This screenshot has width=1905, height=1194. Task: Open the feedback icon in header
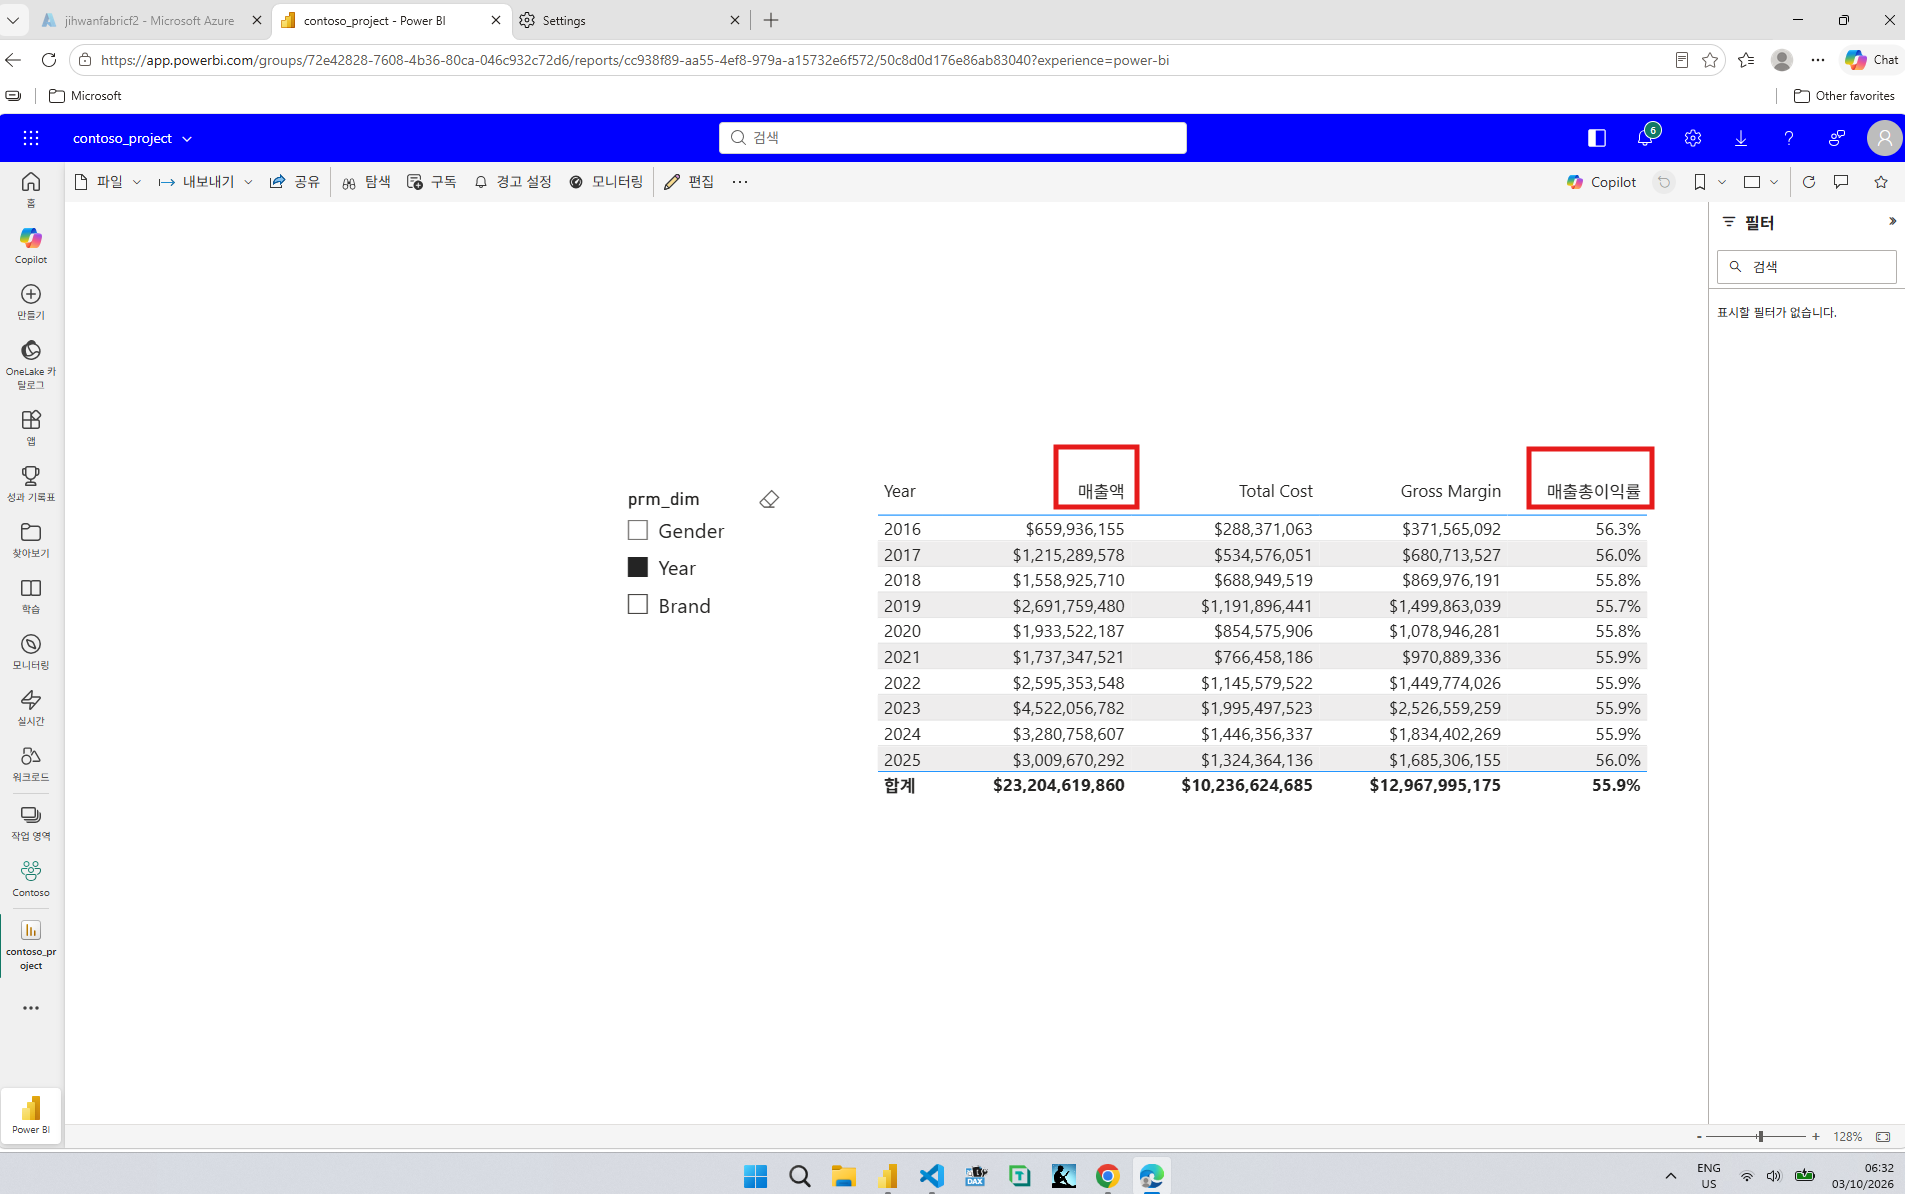(x=1837, y=138)
